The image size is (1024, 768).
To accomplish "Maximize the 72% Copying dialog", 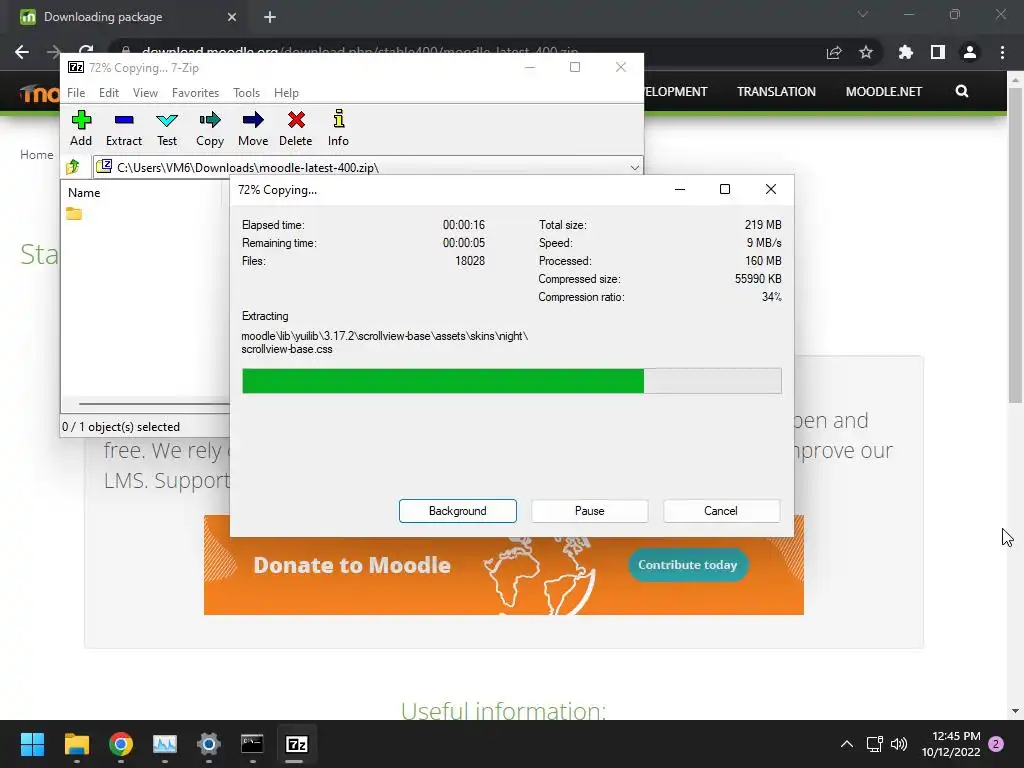I will (725, 189).
